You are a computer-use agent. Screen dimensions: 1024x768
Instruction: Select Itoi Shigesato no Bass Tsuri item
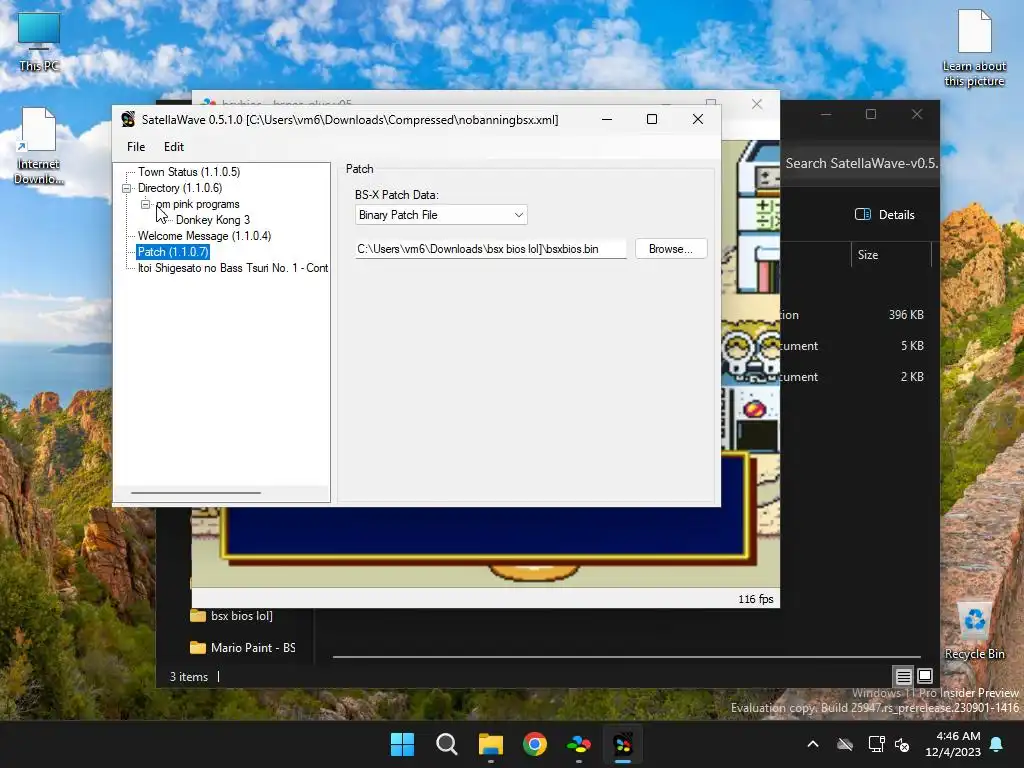point(232,268)
